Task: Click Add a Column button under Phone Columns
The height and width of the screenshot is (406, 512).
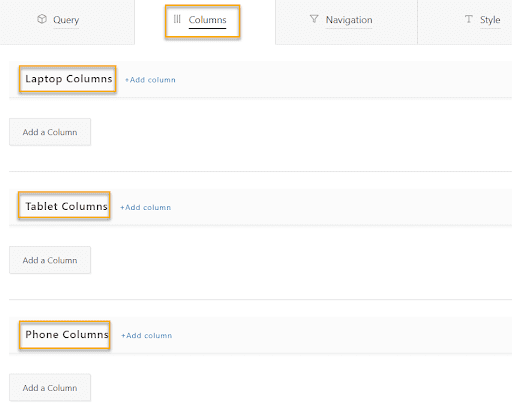Action: point(50,388)
